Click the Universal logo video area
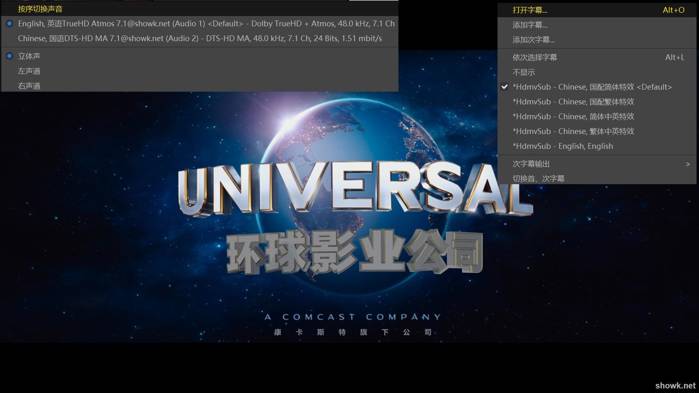 (x=355, y=189)
